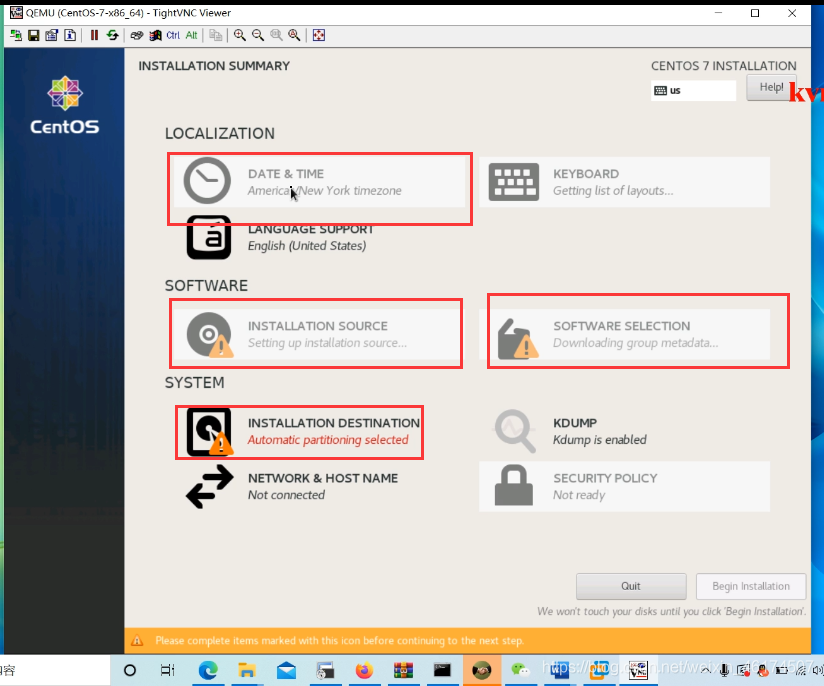Screen dimensions: 824x686
Task: Show hidden tray icons with the chevron
Action: 706,670
